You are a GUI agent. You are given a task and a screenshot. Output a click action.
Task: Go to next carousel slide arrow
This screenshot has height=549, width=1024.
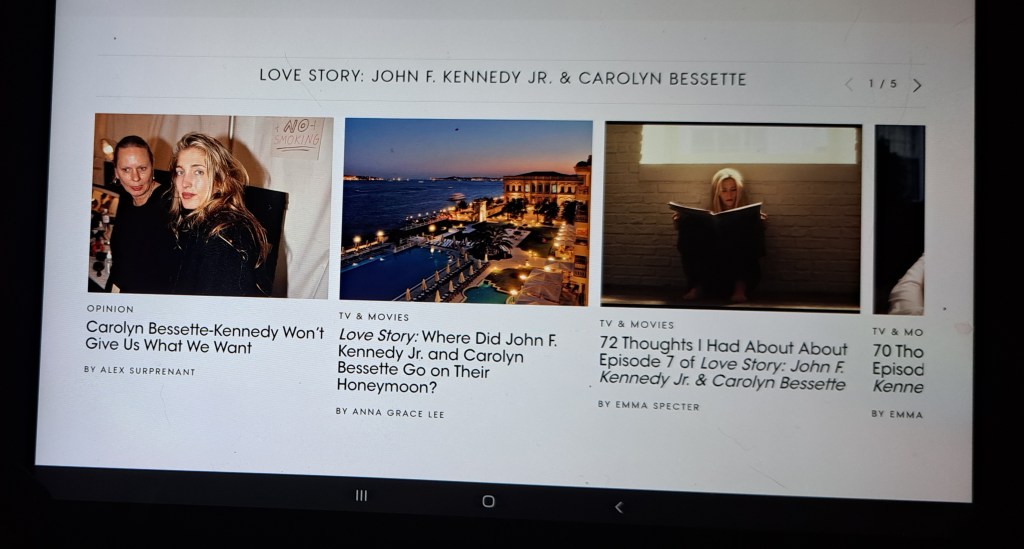point(917,86)
